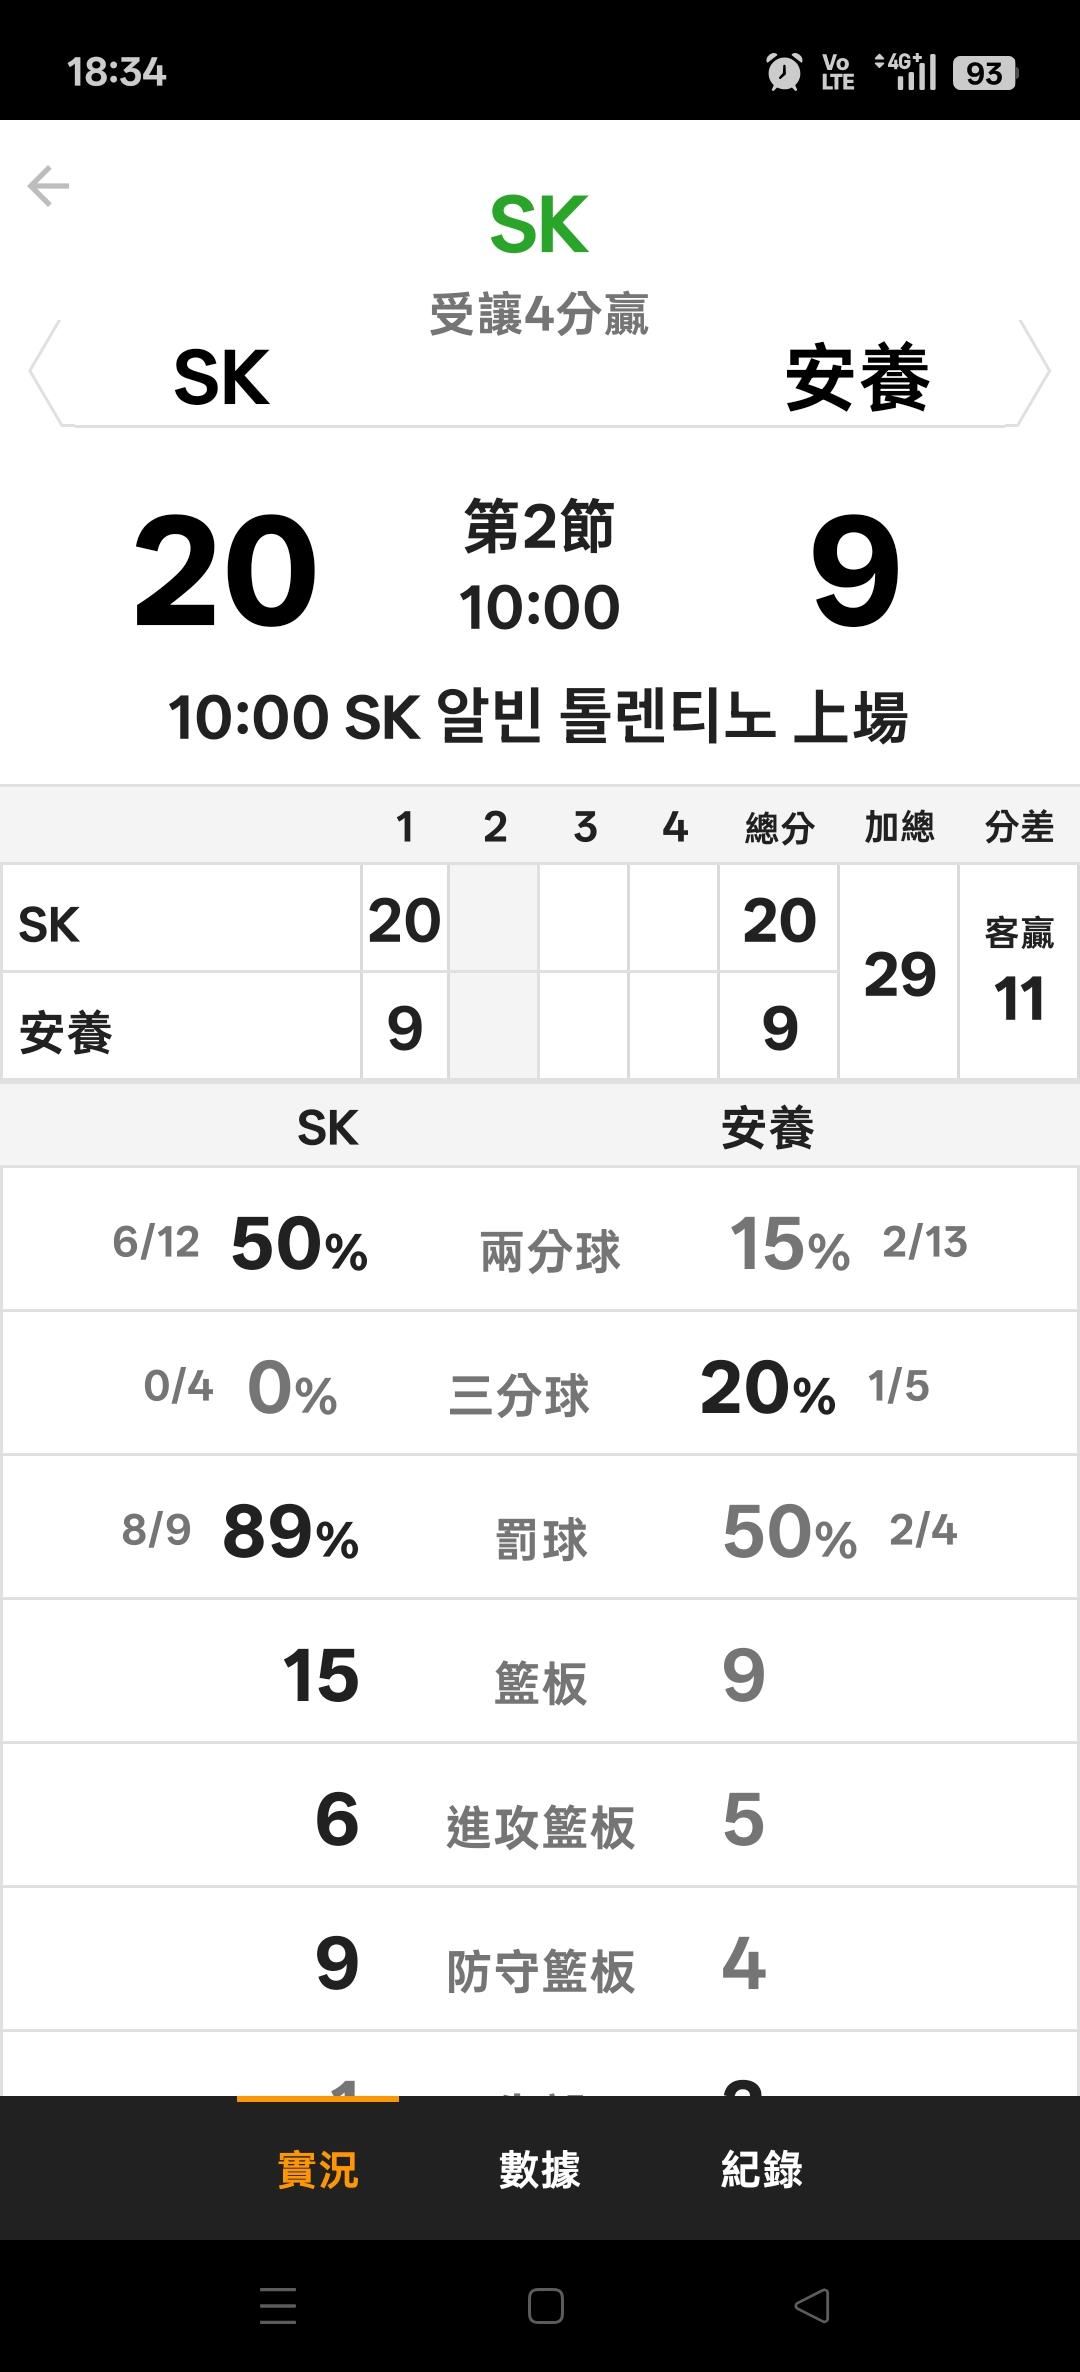Tap the alarm clock status icon
Image resolution: width=1080 pixels, height=2372 pixels.
(x=783, y=72)
